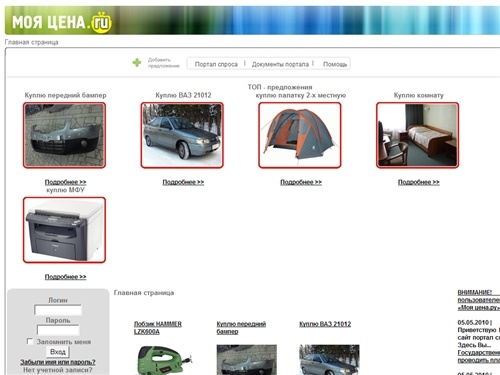The image size is (500, 375).
Task: Click the Нет учетной записи? text
Action: pyautogui.click(x=58, y=370)
